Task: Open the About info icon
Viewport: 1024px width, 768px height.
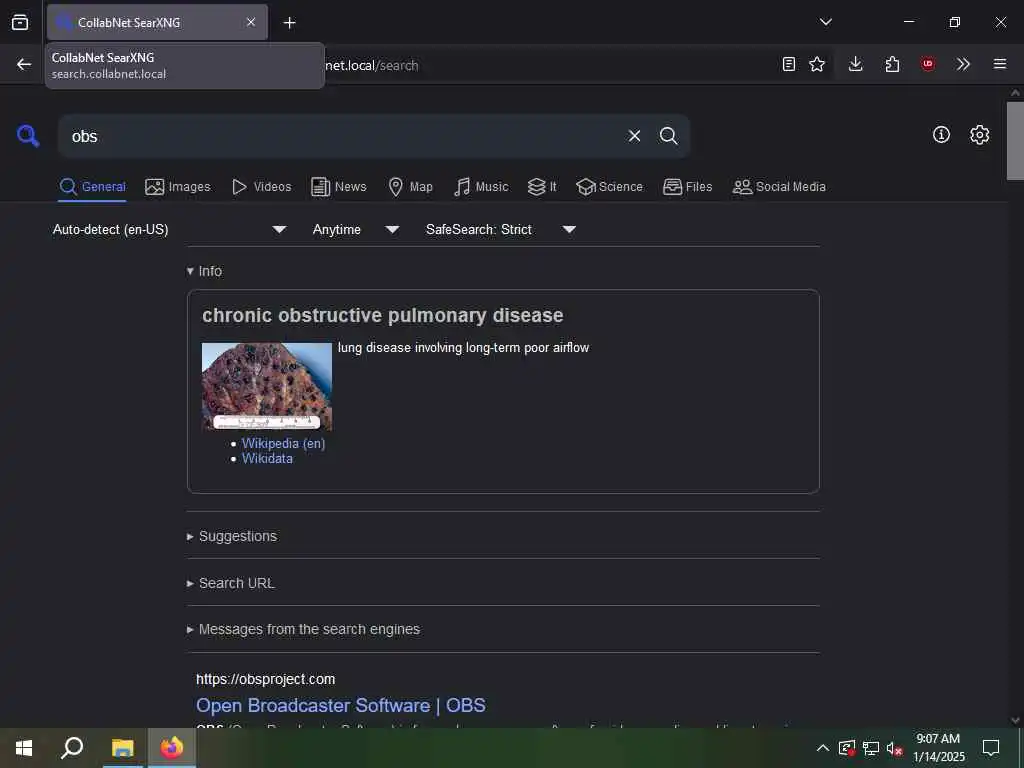Action: (941, 135)
